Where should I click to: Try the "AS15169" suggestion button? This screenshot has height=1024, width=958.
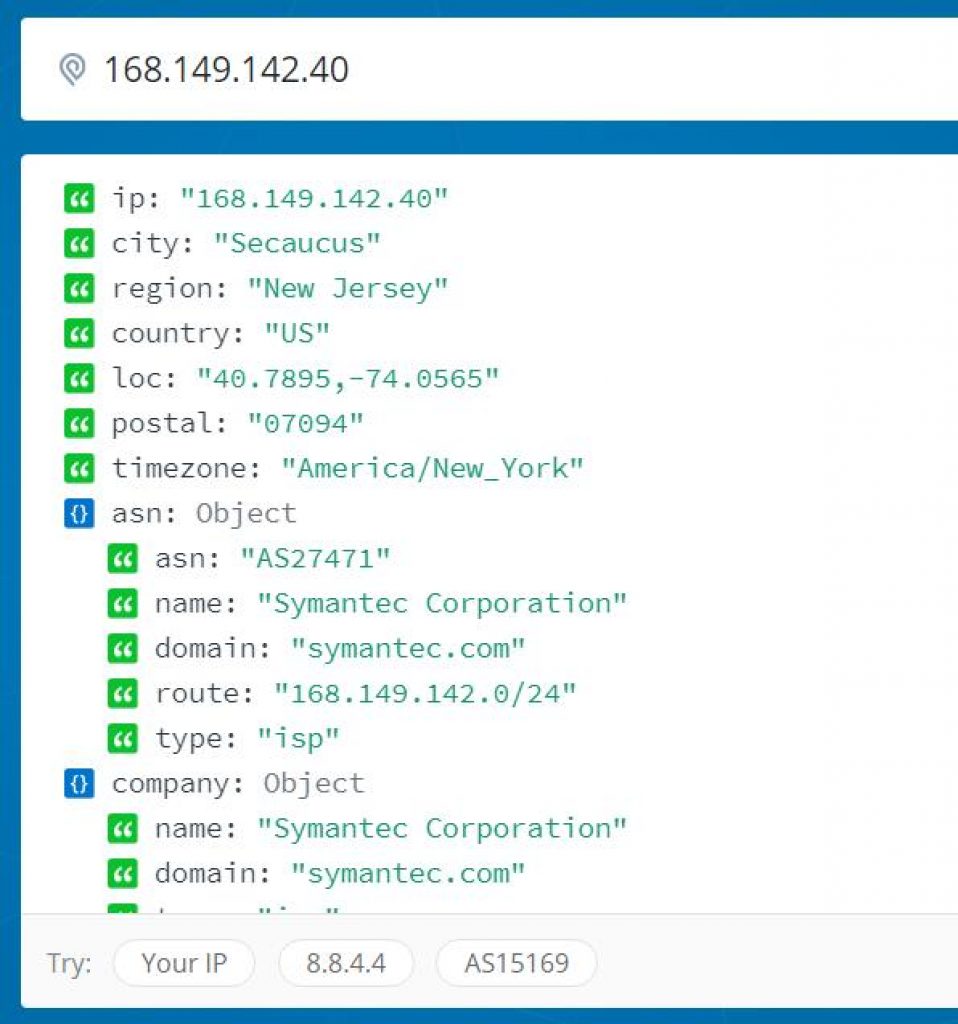click(x=517, y=963)
